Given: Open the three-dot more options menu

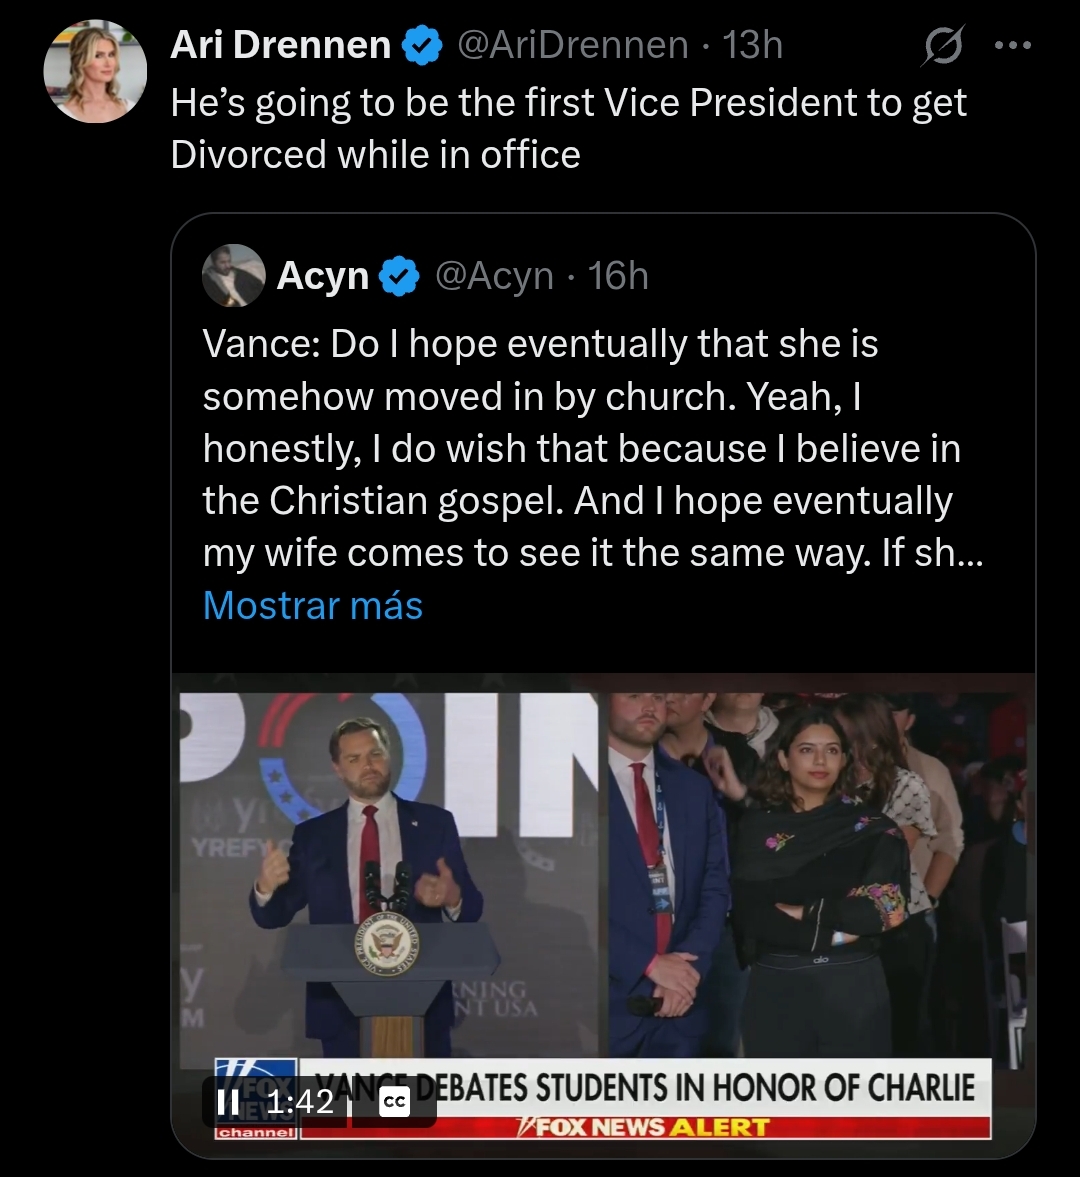Looking at the screenshot, I should (x=1012, y=46).
